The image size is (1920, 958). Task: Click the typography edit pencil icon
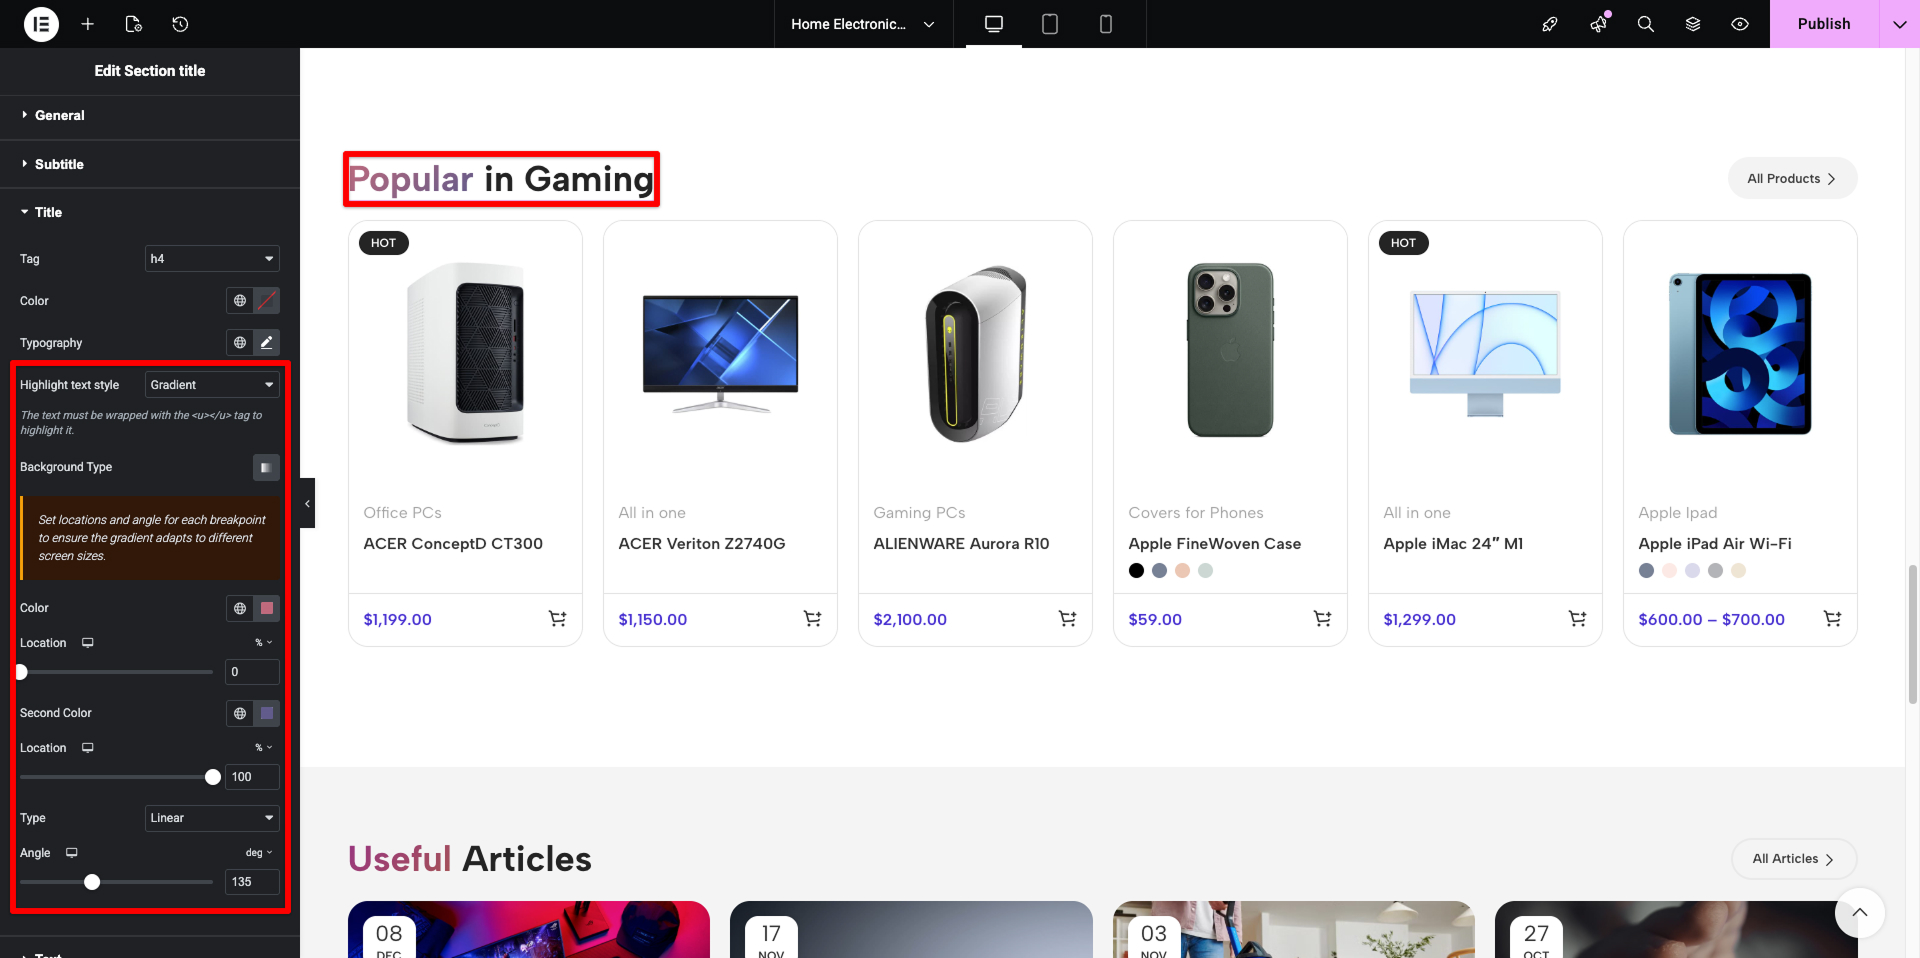pos(266,343)
